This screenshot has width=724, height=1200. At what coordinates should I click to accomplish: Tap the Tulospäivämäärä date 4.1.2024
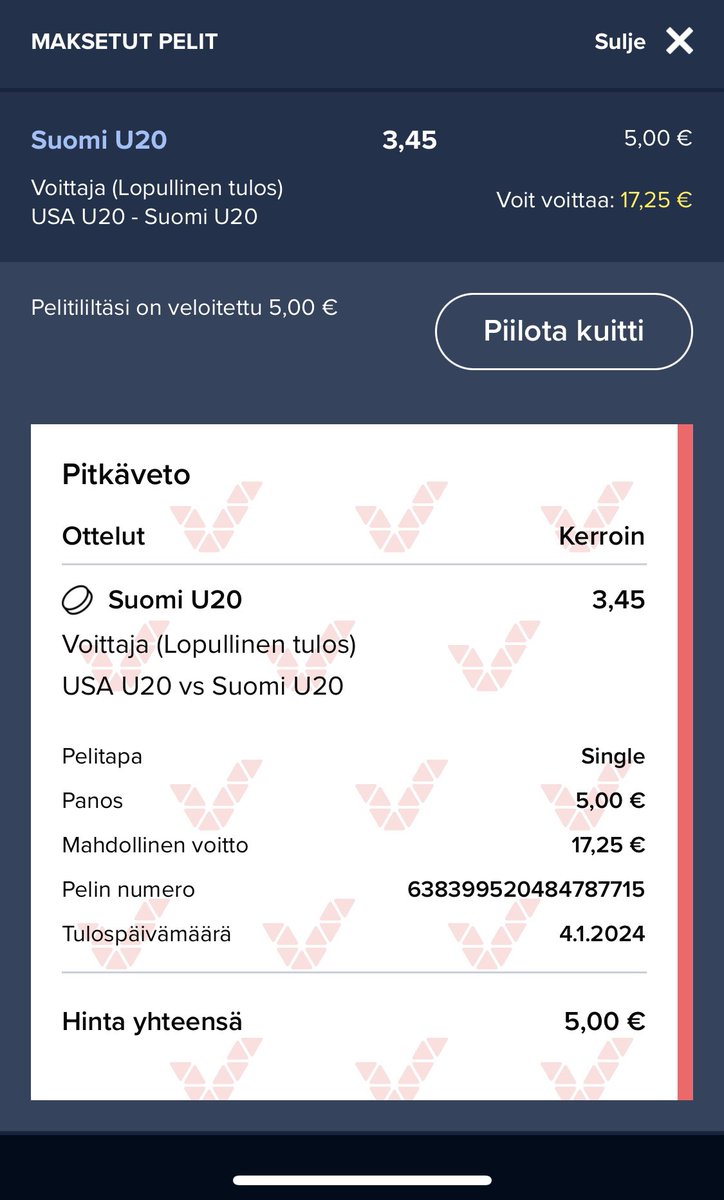tap(602, 934)
